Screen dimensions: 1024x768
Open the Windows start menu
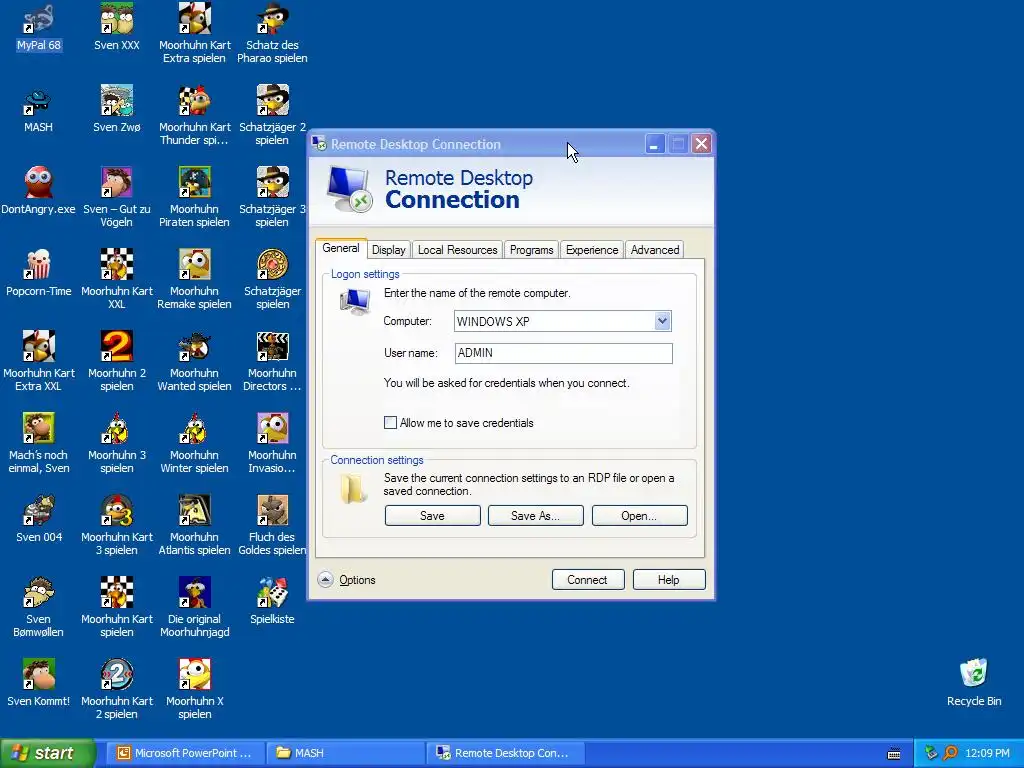click(x=48, y=753)
